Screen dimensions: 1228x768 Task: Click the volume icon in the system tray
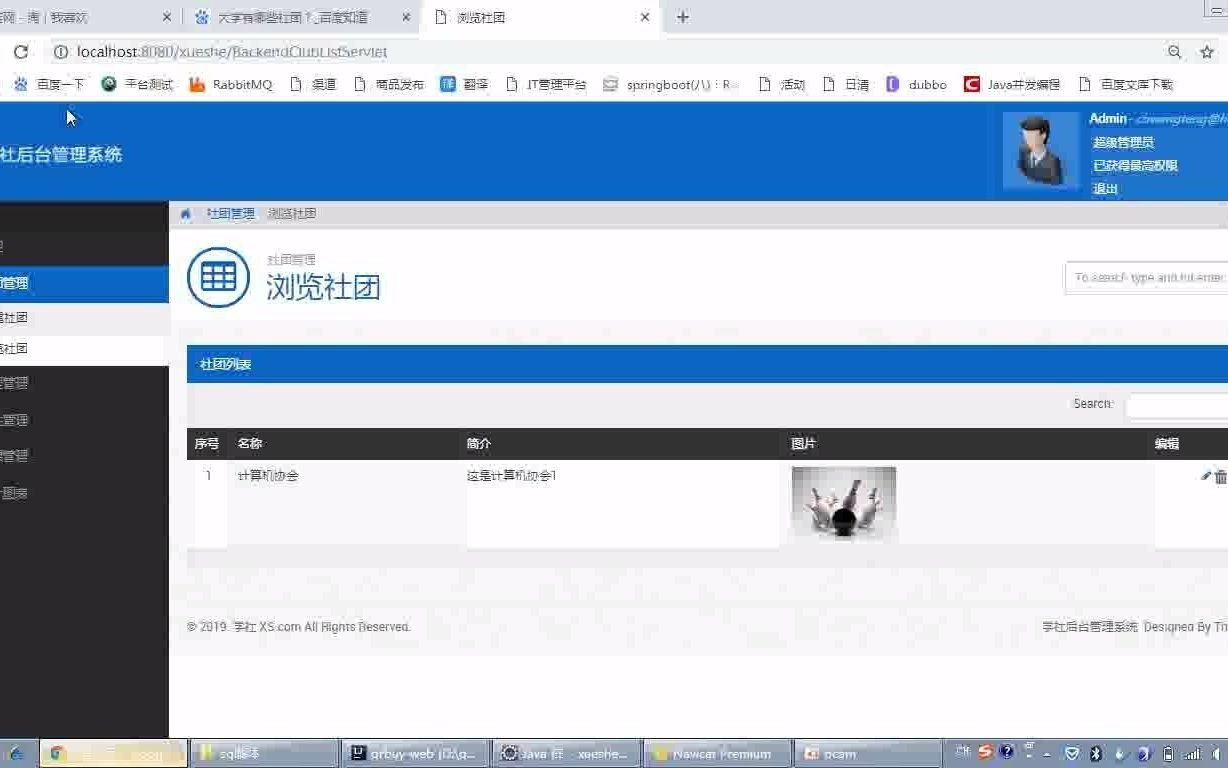(1215, 753)
